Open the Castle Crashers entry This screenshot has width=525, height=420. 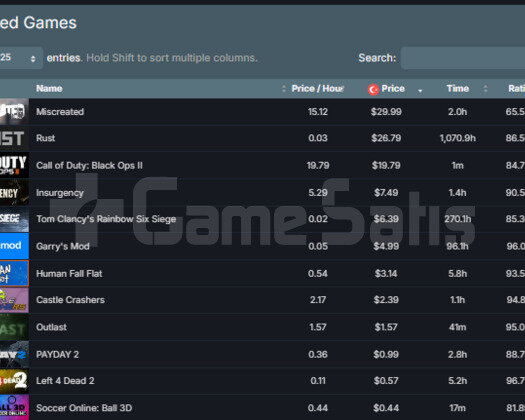point(70,300)
